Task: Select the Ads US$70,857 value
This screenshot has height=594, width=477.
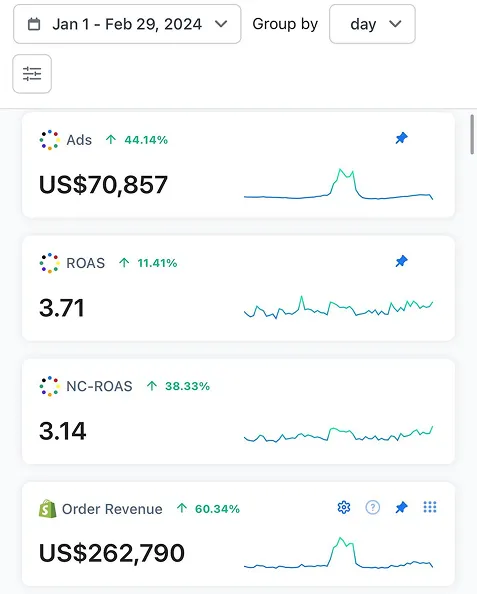Action: coord(103,185)
